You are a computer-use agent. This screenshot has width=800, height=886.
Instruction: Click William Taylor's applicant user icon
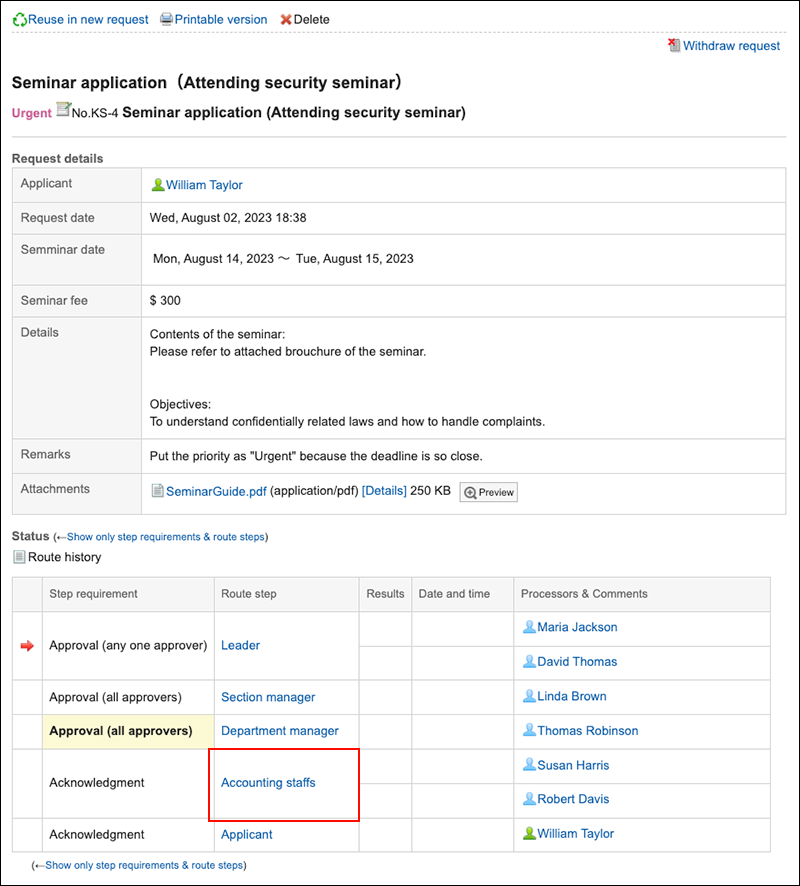tap(157, 185)
